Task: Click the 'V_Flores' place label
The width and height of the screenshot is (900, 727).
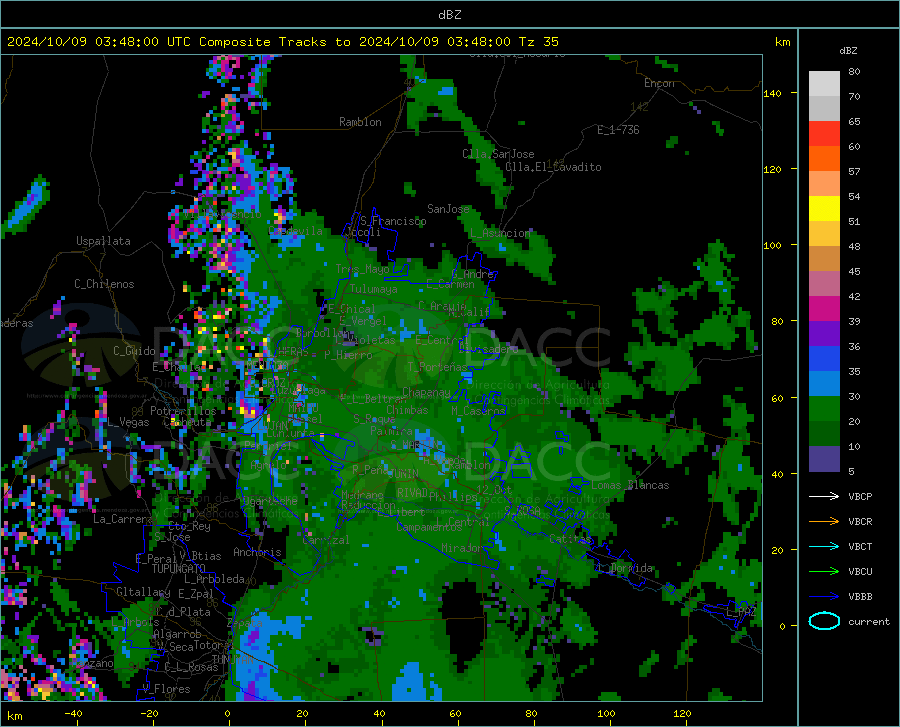Action: (166, 689)
